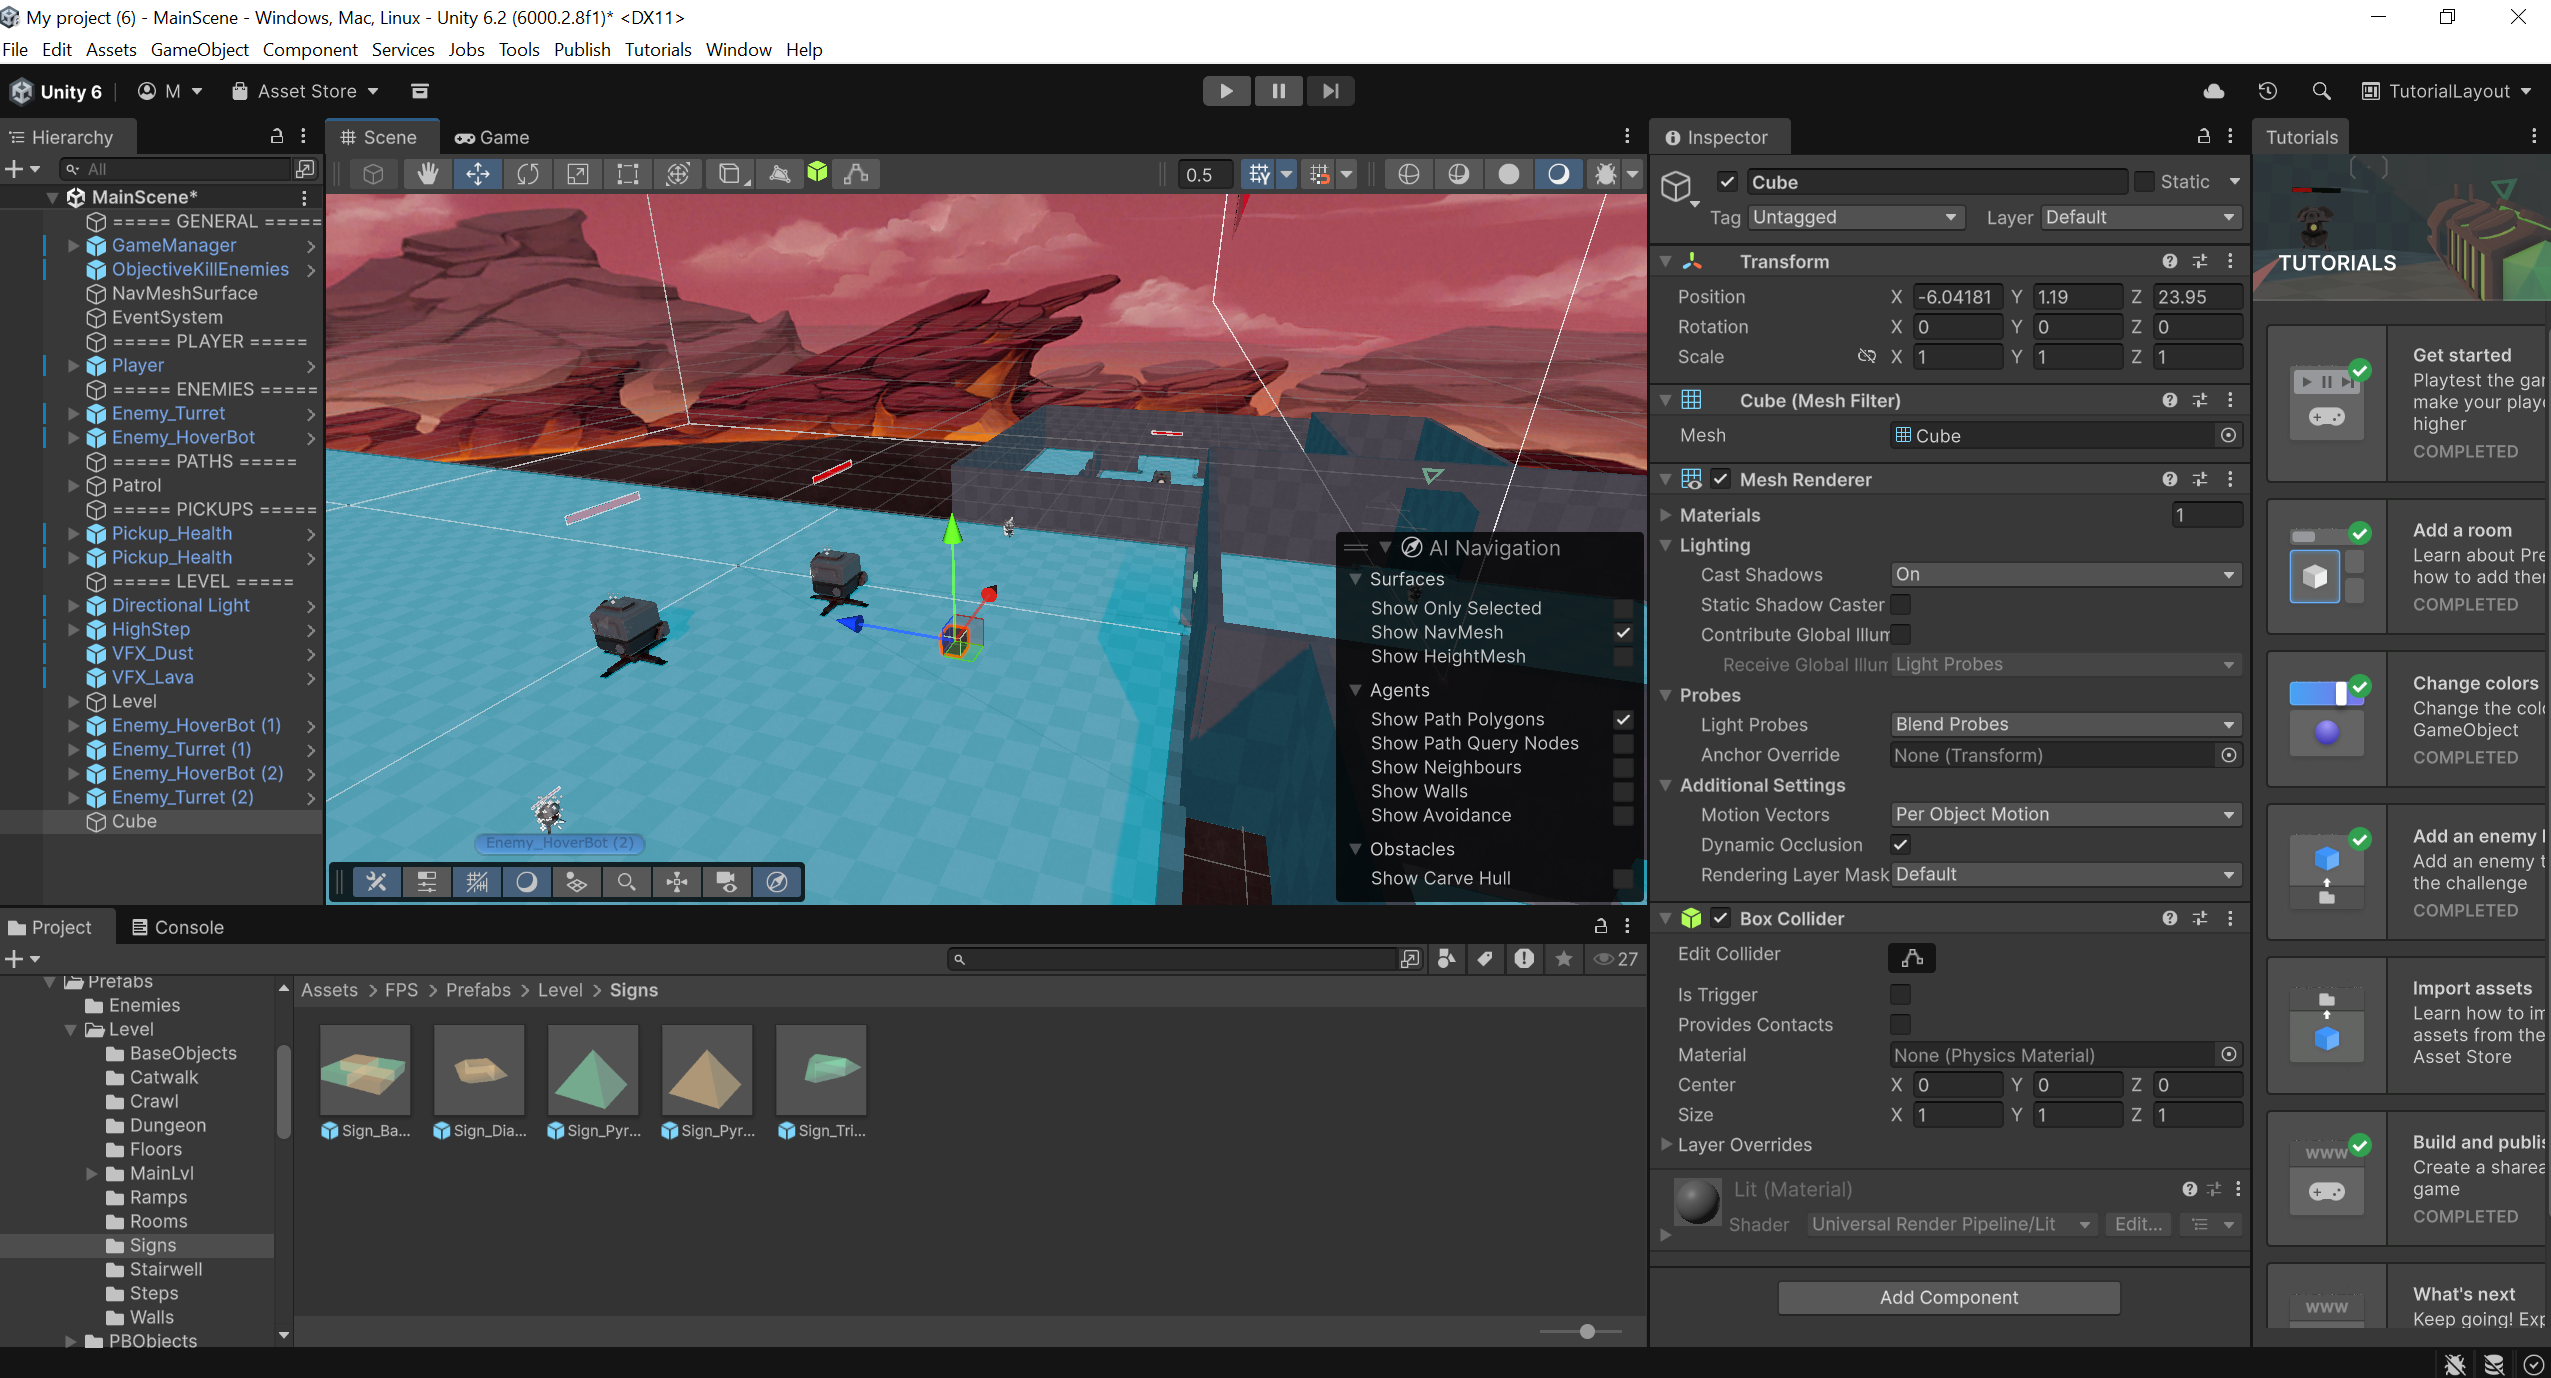Toggle Mesh Renderer enabled checkbox

click(1720, 479)
